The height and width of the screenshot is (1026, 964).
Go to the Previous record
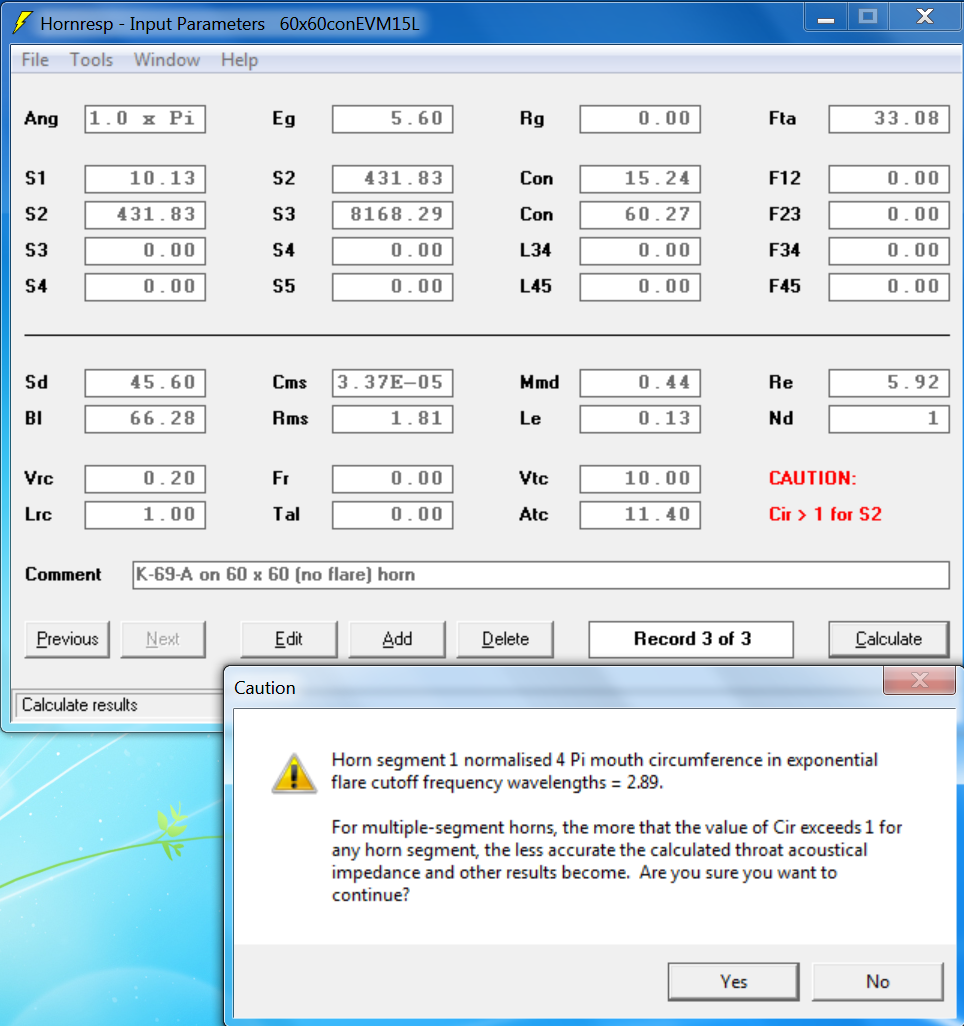[x=67, y=639]
